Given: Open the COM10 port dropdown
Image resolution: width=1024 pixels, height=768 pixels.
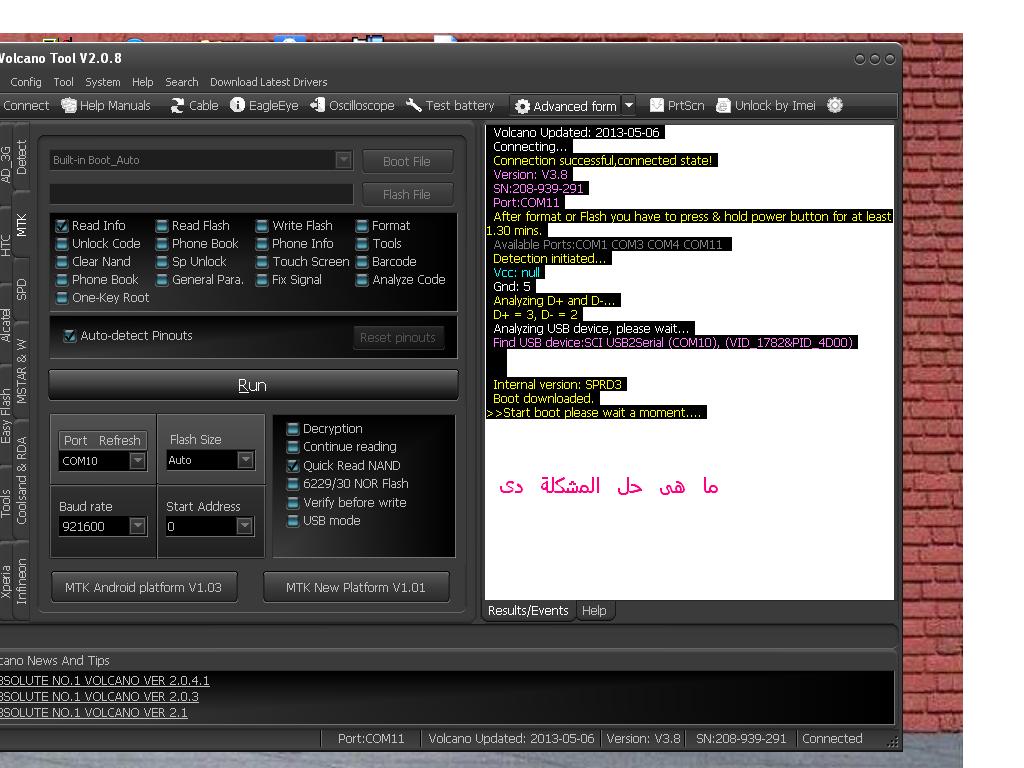Looking at the screenshot, I should point(137,460).
